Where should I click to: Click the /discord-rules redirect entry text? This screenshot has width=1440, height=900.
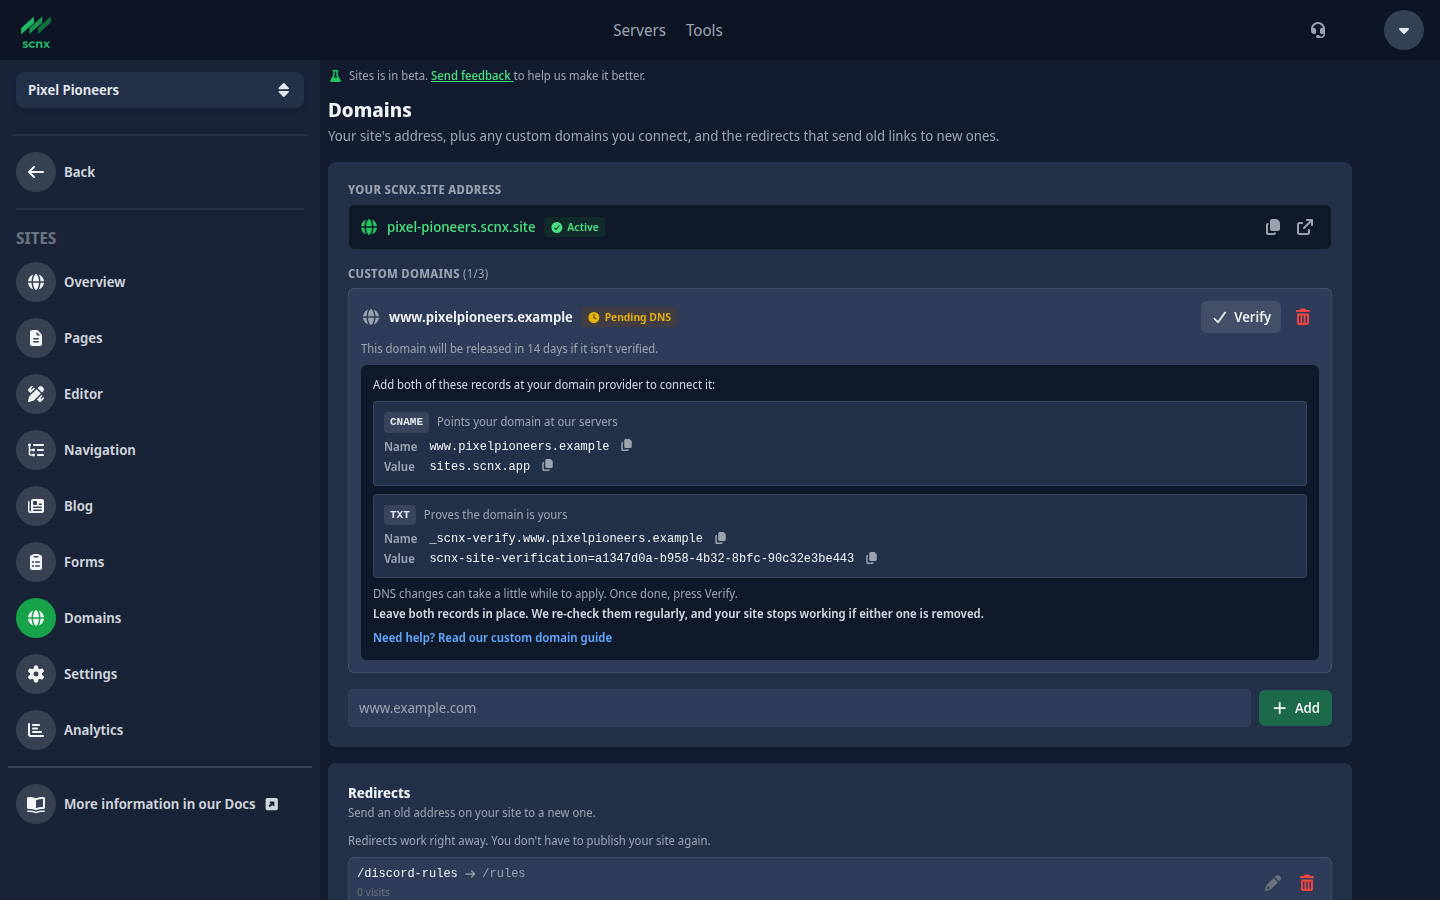point(441,873)
